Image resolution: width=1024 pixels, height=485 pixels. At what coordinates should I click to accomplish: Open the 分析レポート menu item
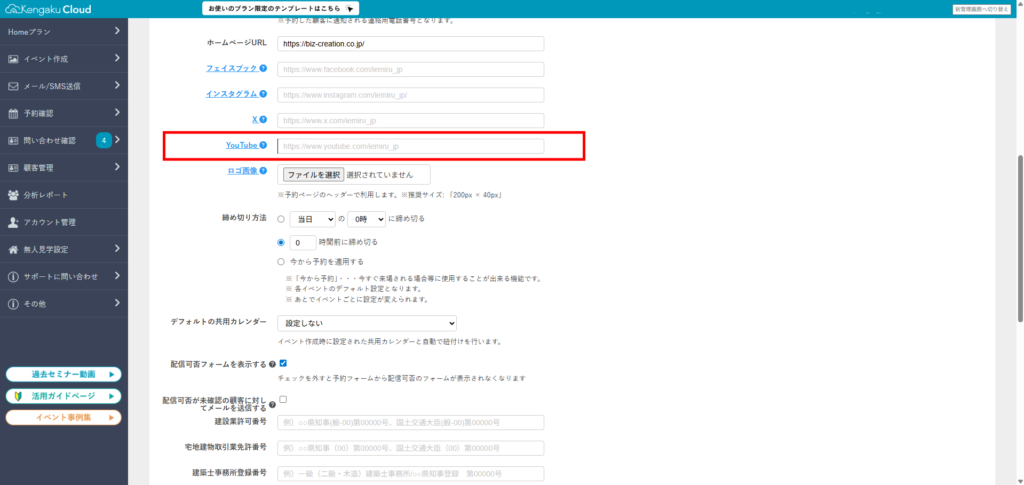click(64, 195)
